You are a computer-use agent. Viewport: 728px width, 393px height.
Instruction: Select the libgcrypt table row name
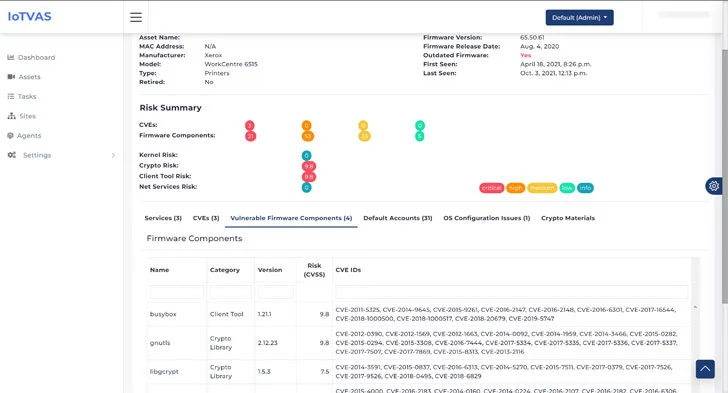(164, 372)
